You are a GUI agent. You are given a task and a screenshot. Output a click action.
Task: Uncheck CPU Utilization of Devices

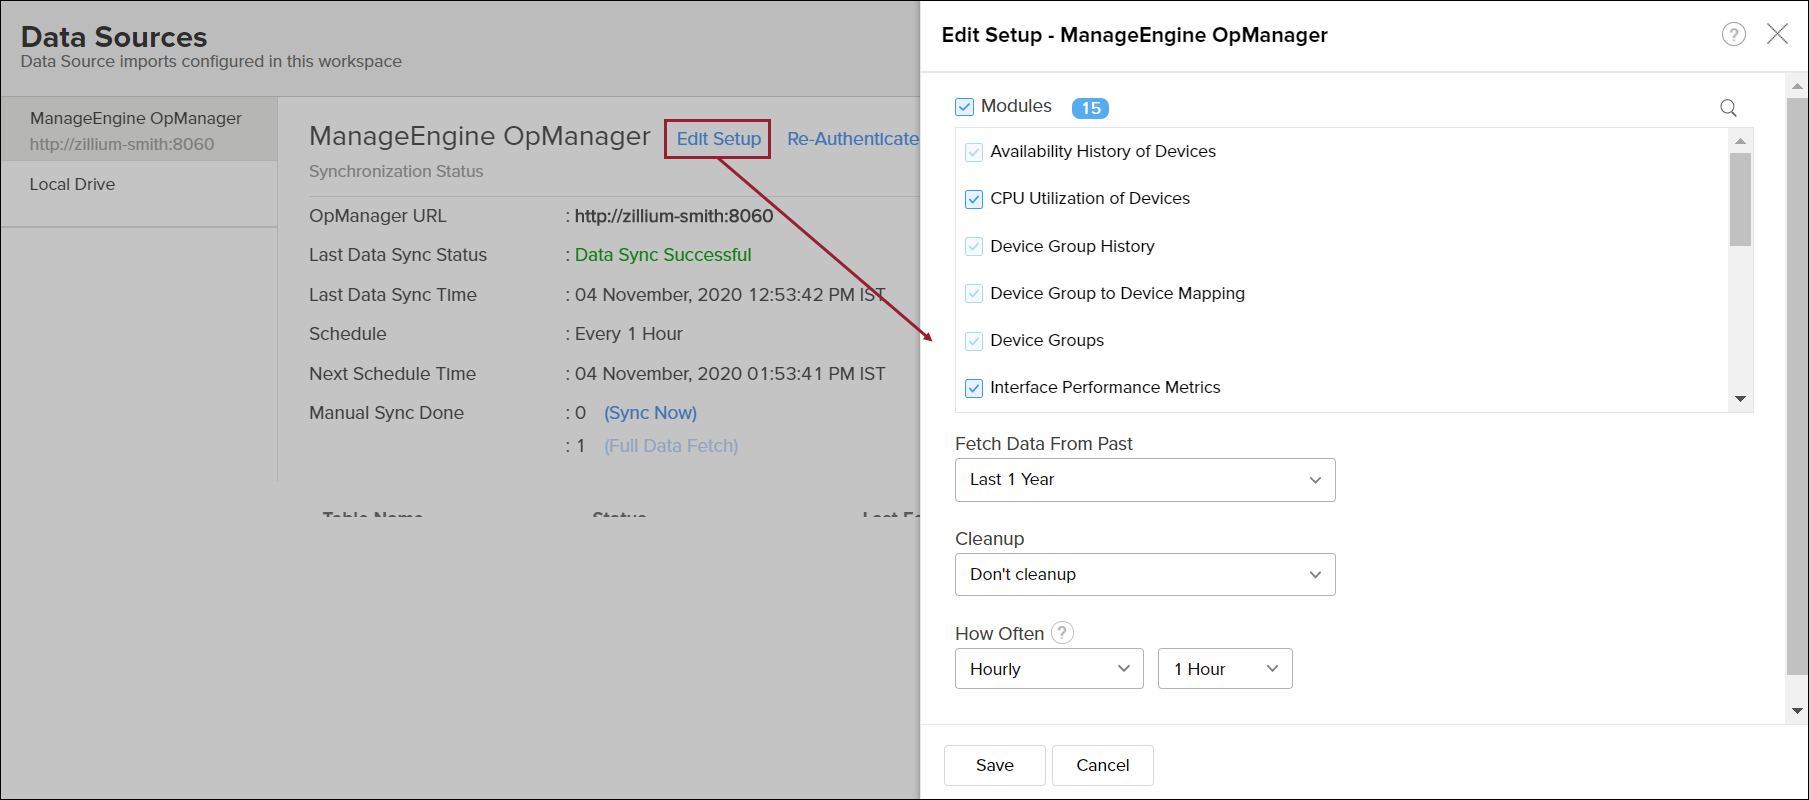pyautogui.click(x=974, y=199)
